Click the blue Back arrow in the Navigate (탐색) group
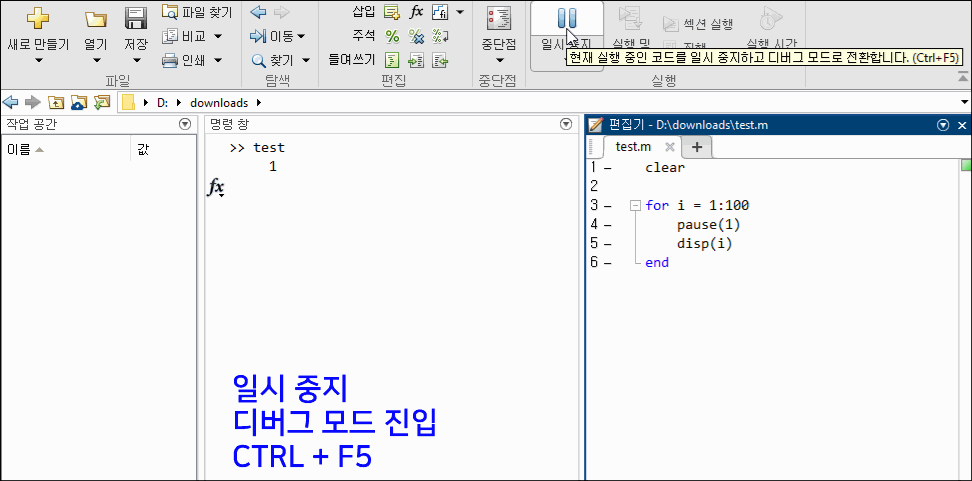Screen dimensions: 972x481 258,12
